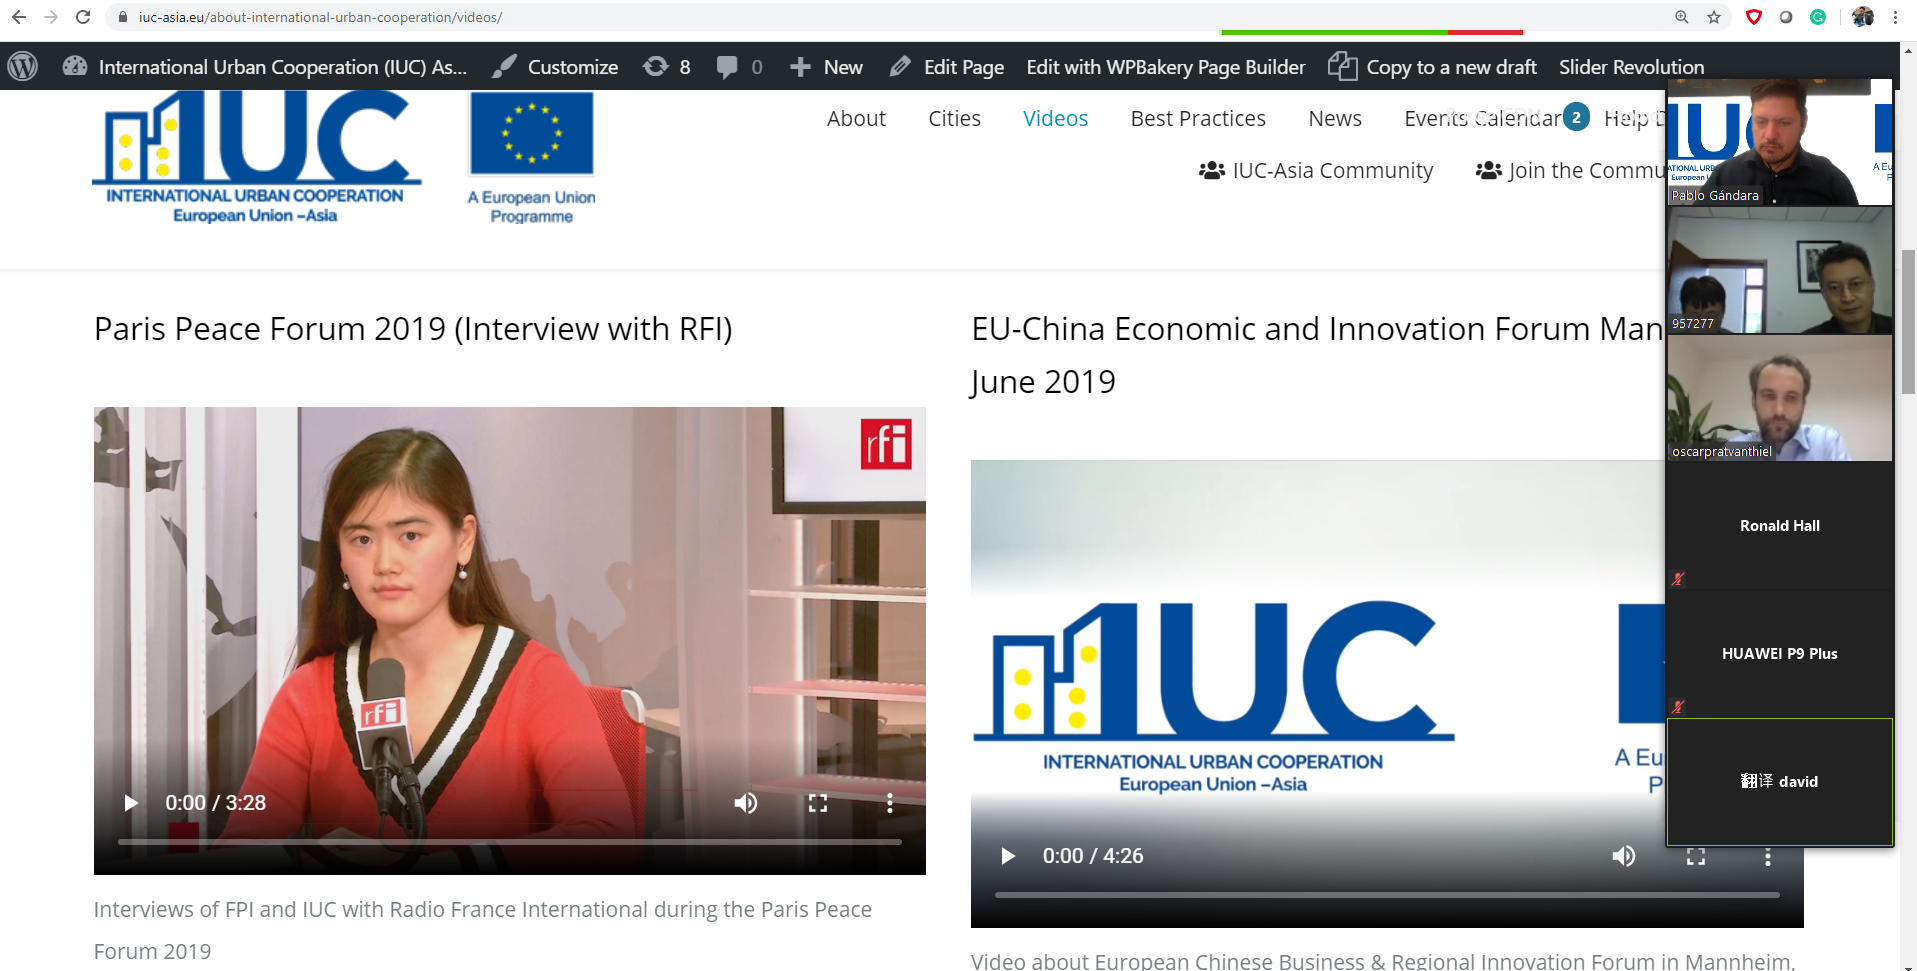Open the IUC-Asia Community link
Image resolution: width=1917 pixels, height=971 pixels.
tap(1316, 171)
